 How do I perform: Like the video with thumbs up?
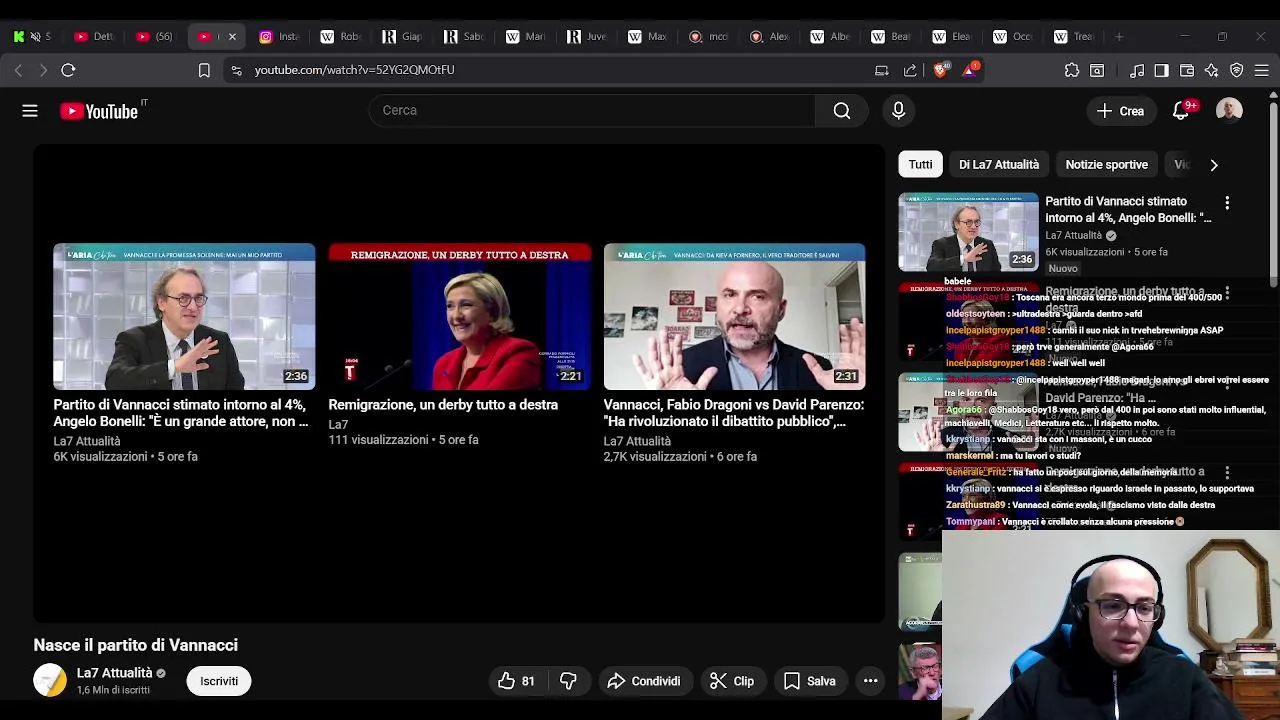[516, 681]
